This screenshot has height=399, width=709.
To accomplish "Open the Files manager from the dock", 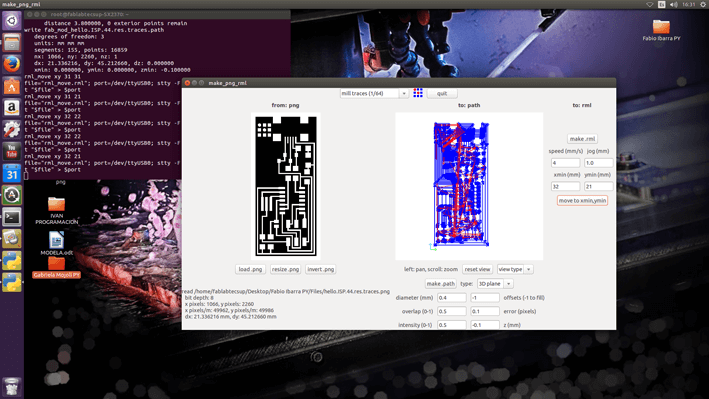I will click(x=12, y=43).
